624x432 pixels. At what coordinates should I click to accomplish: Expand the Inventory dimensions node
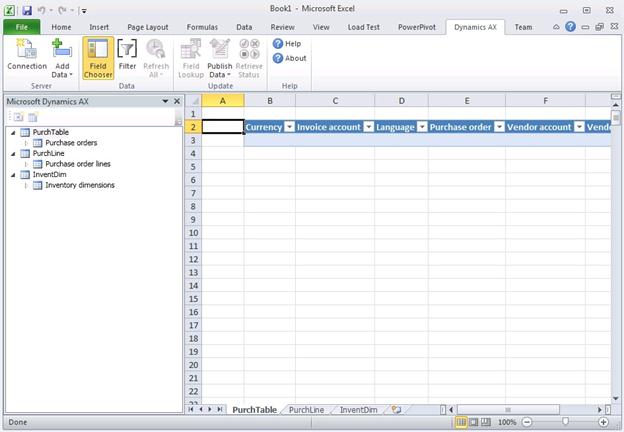[26, 185]
